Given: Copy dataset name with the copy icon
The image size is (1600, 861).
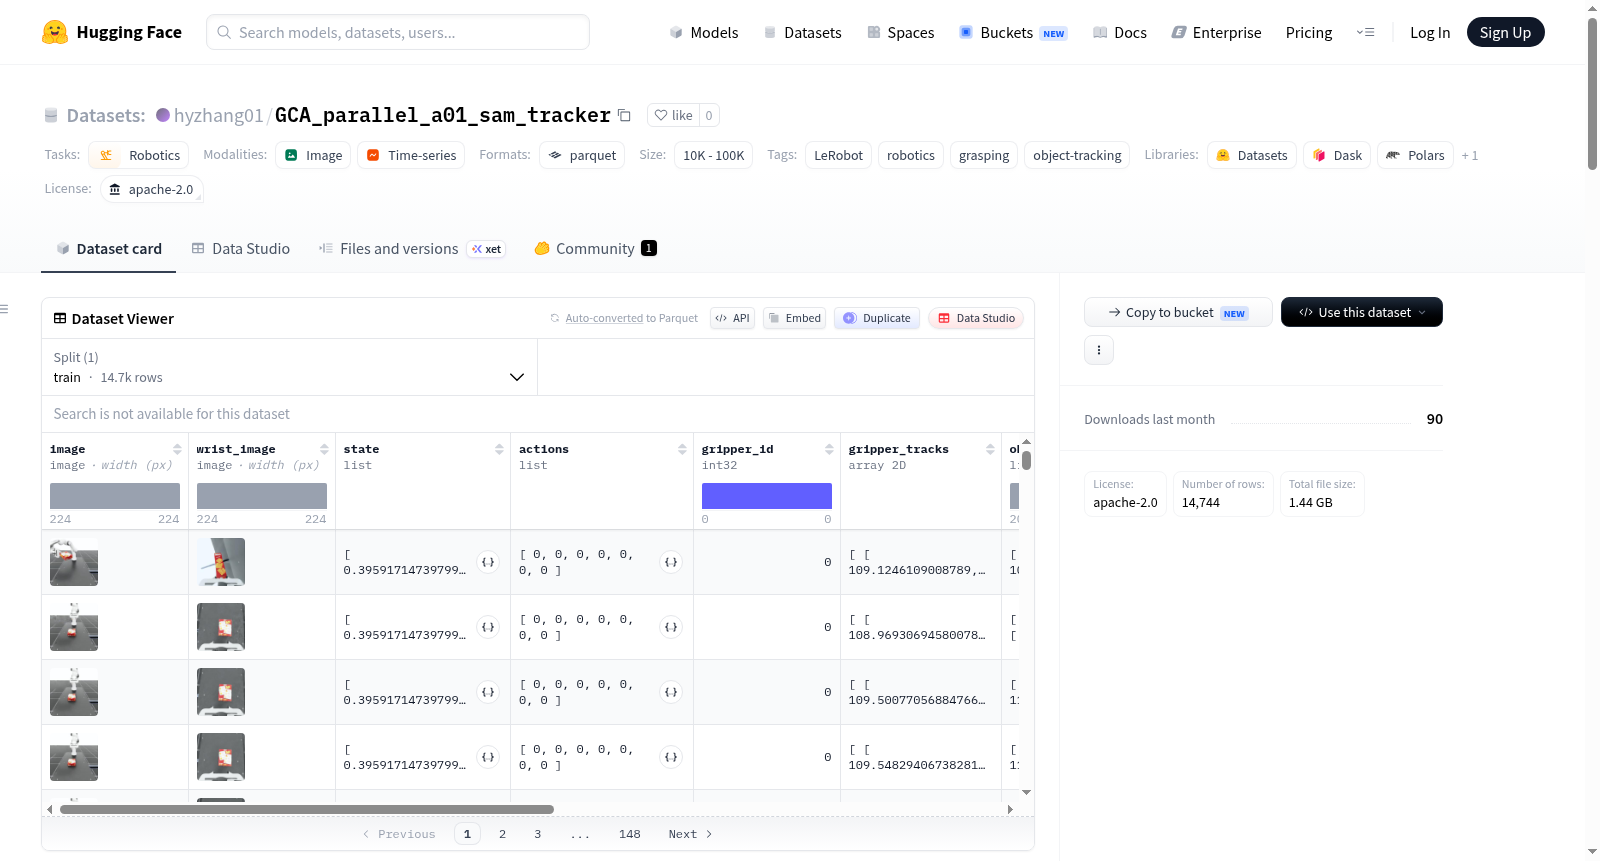Looking at the screenshot, I should click(x=624, y=115).
